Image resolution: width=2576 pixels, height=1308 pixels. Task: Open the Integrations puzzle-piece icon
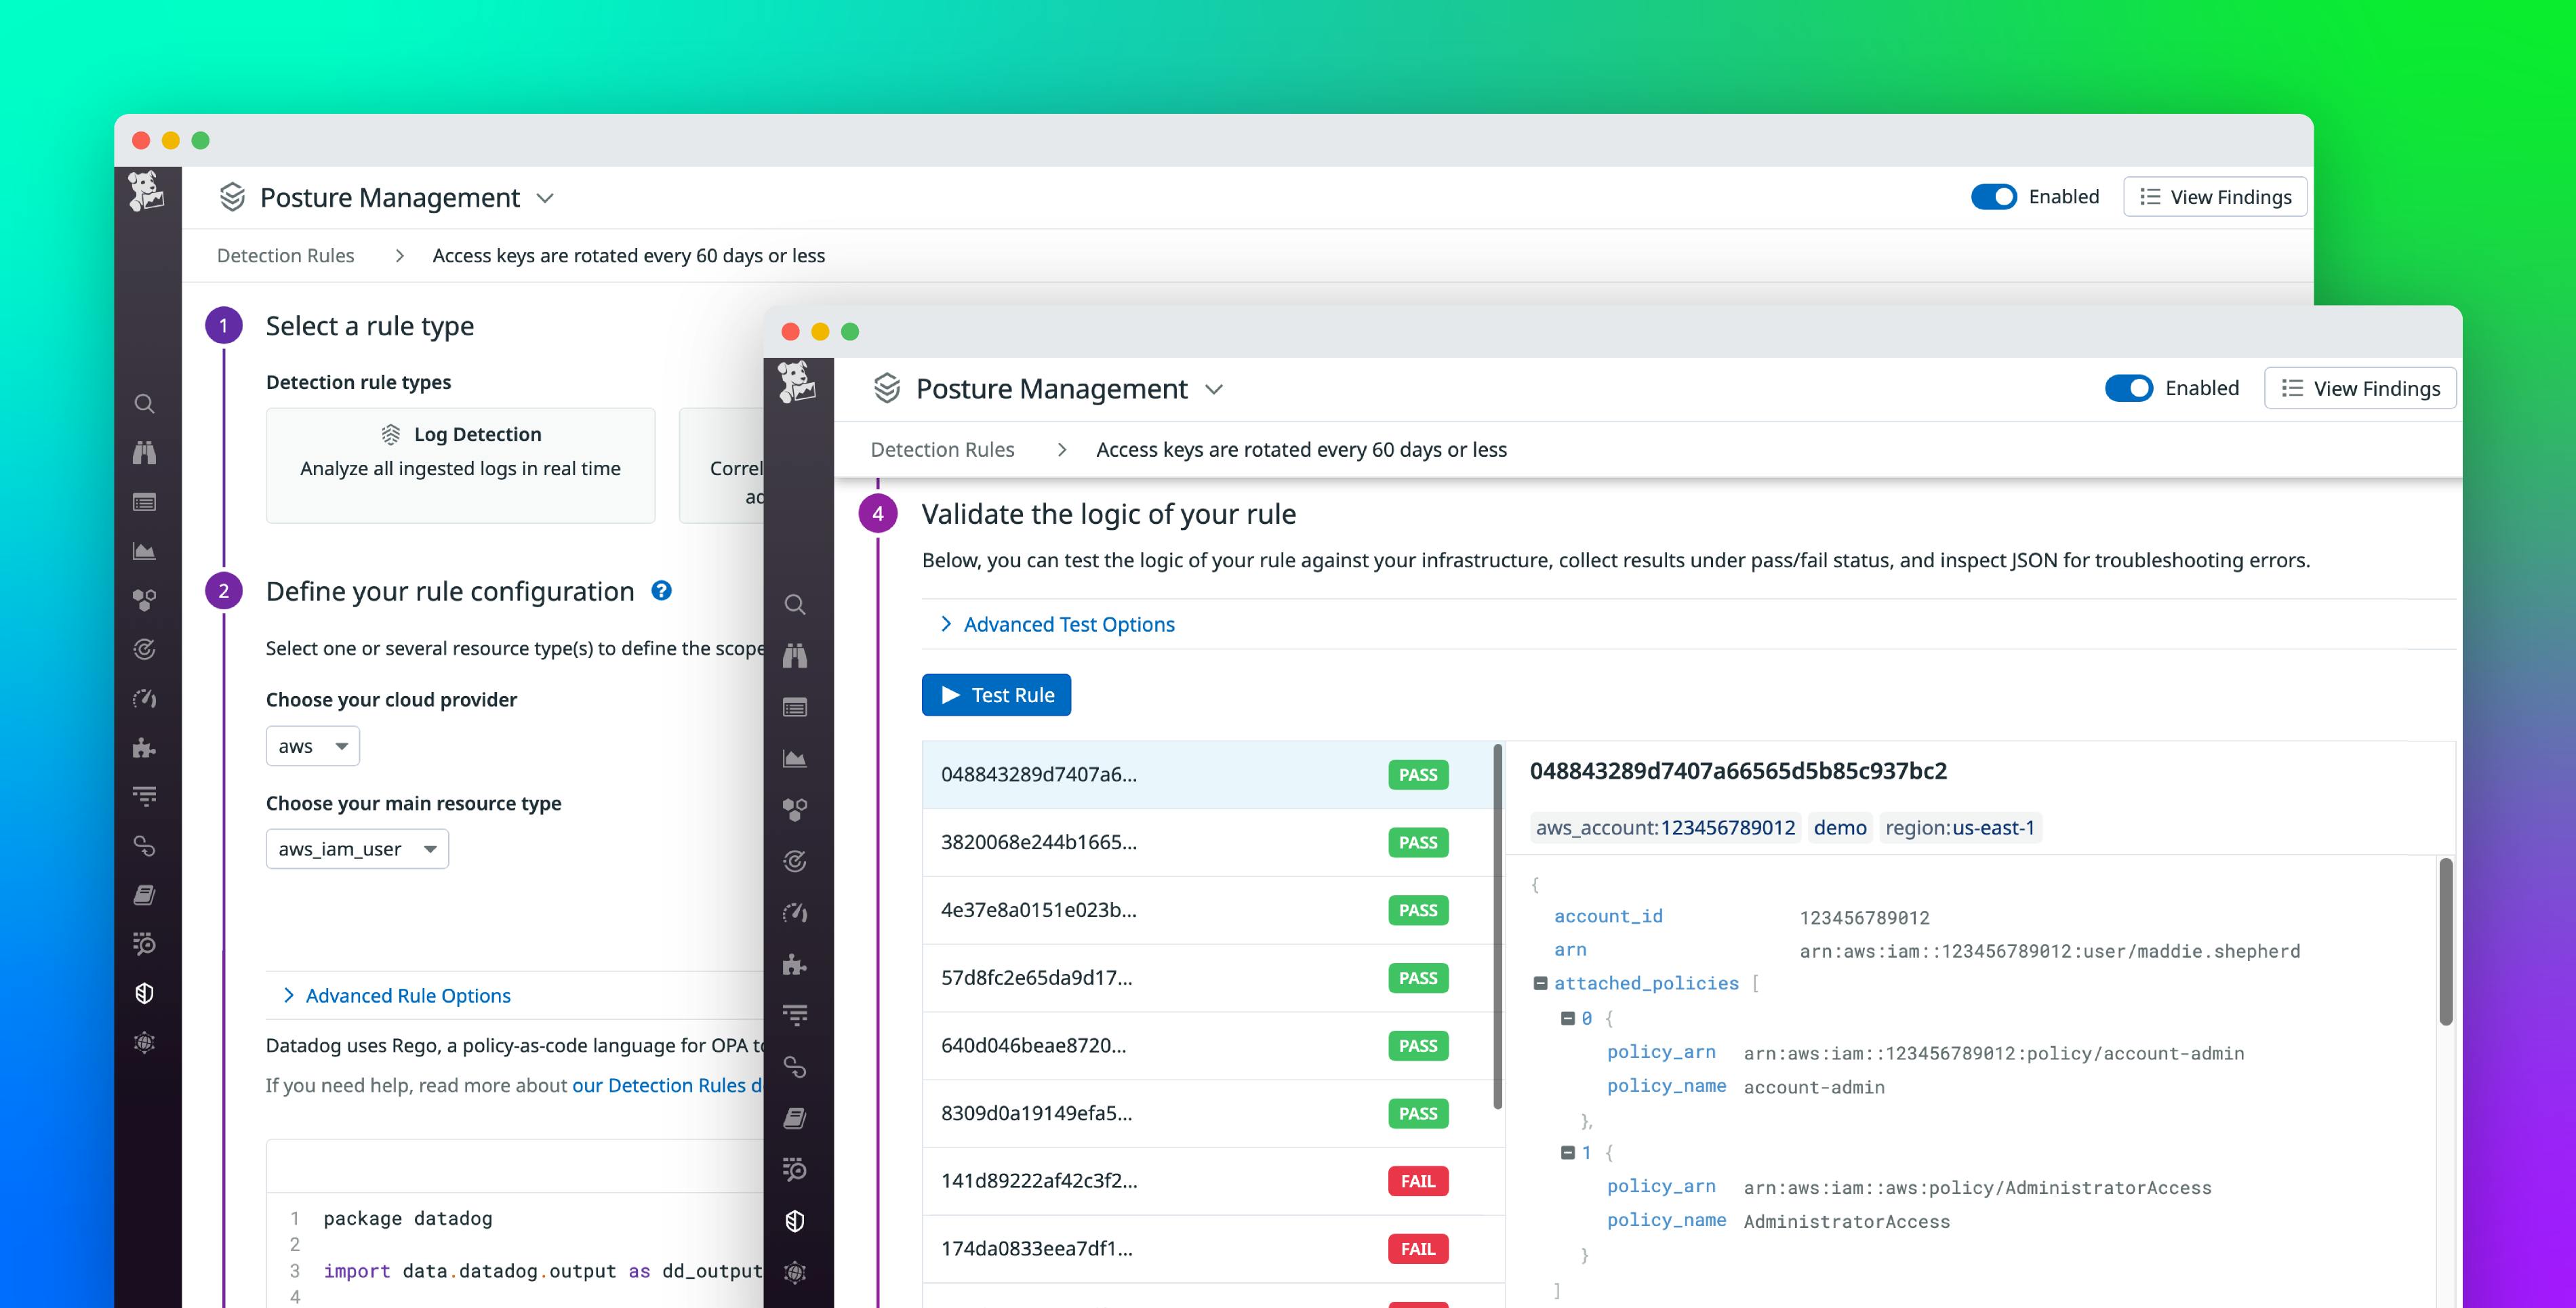[795, 964]
